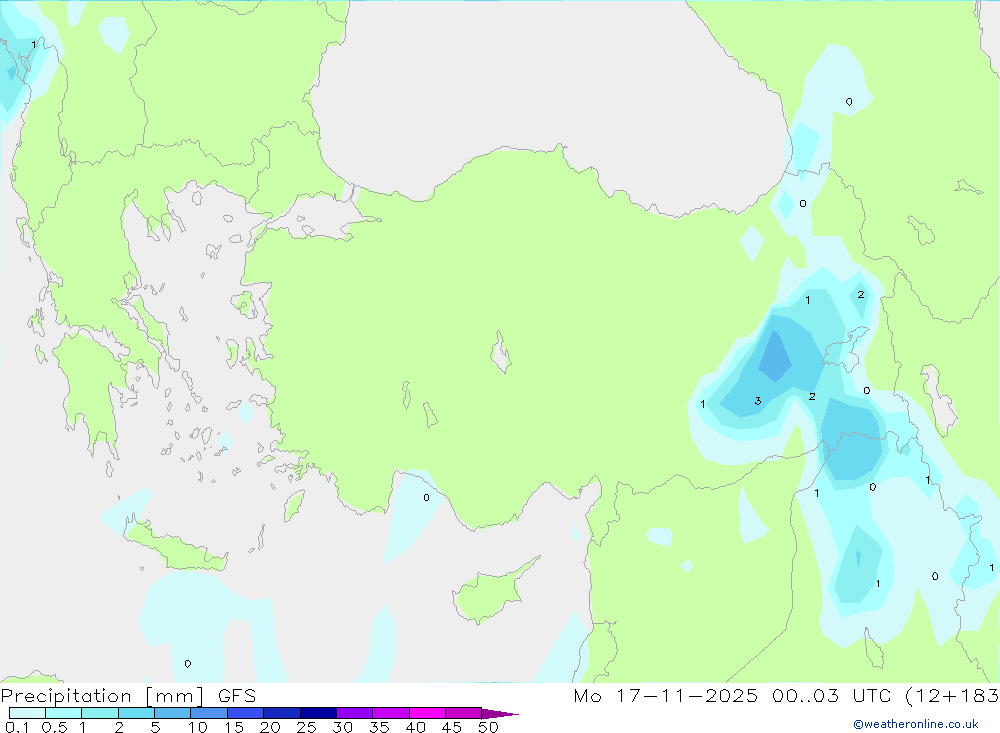Pick the 2 to 5 mm legend swatch
1000x733 pixels.
[x=136, y=713]
